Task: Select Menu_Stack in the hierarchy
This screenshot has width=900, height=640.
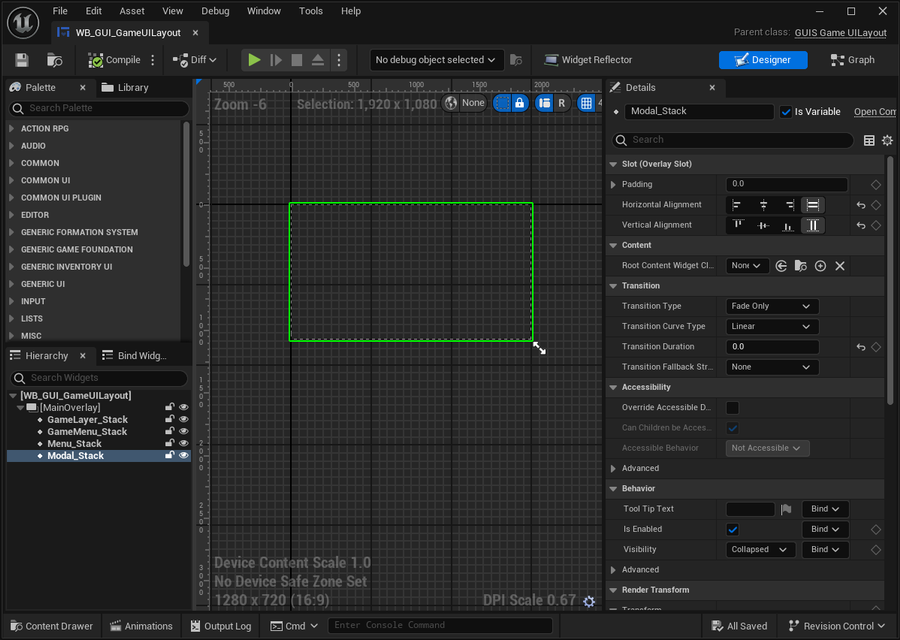Action: coord(74,444)
